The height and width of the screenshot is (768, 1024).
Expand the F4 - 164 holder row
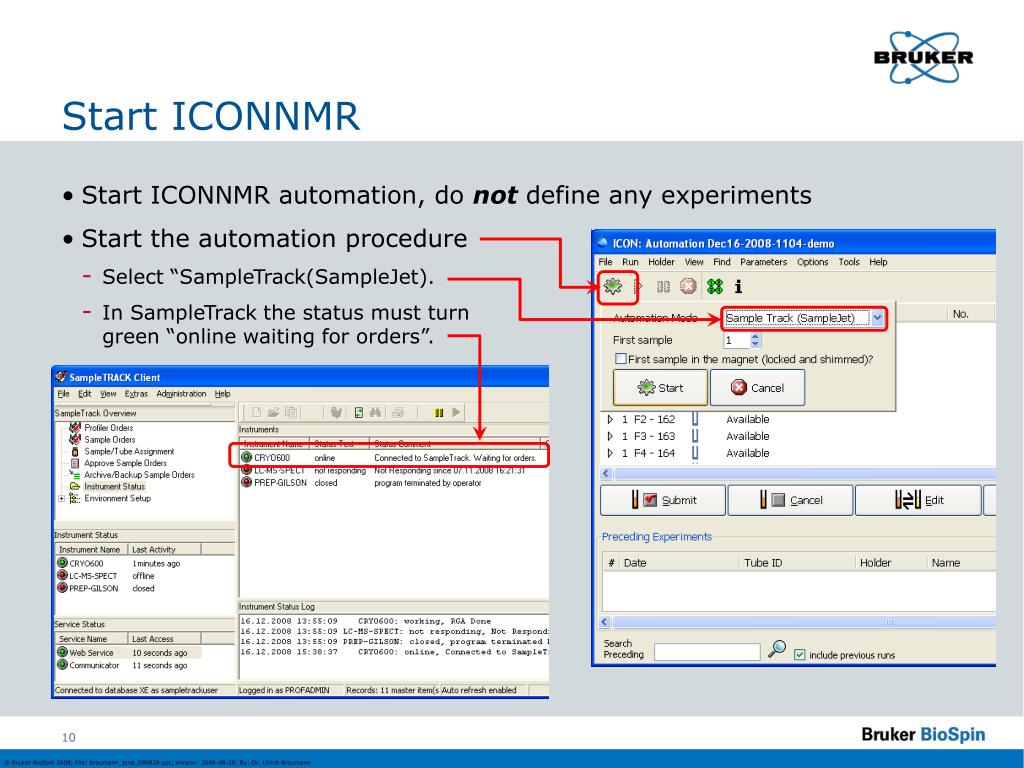click(610, 453)
